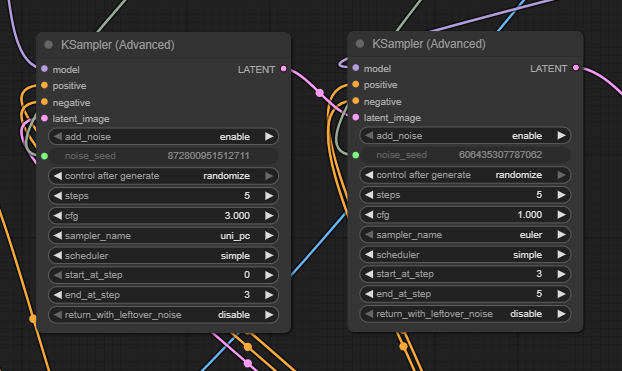Open left node's scheduler simple dropdown
The width and height of the screenshot is (622, 371).
pos(163,256)
